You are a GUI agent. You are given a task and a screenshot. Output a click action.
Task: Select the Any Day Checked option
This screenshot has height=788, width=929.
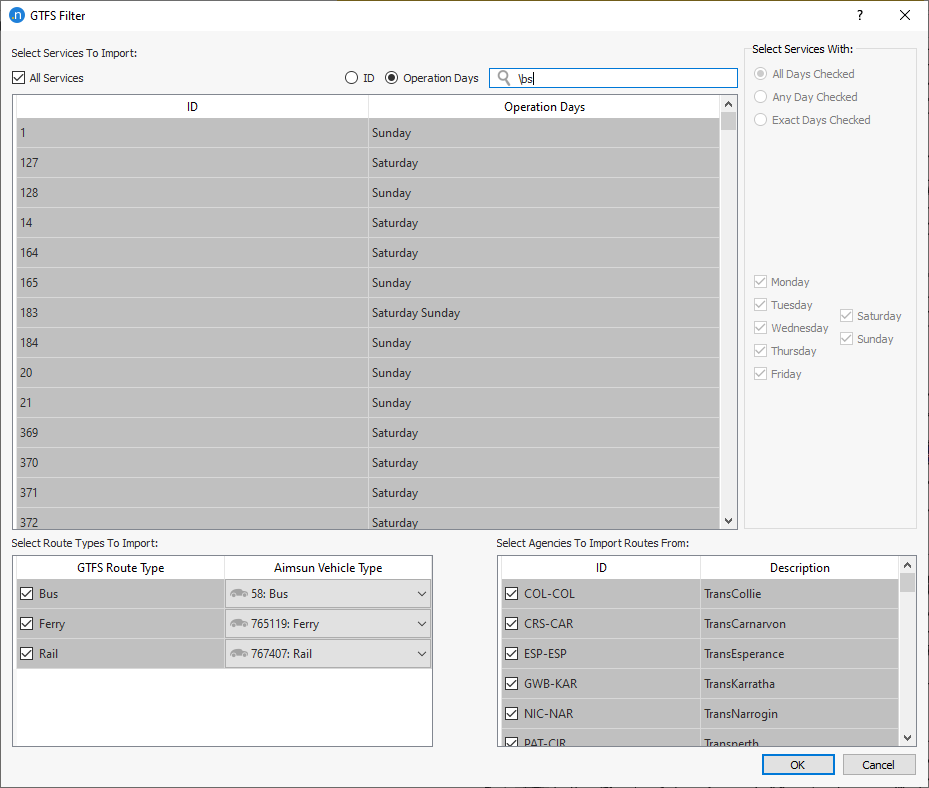pyautogui.click(x=760, y=96)
